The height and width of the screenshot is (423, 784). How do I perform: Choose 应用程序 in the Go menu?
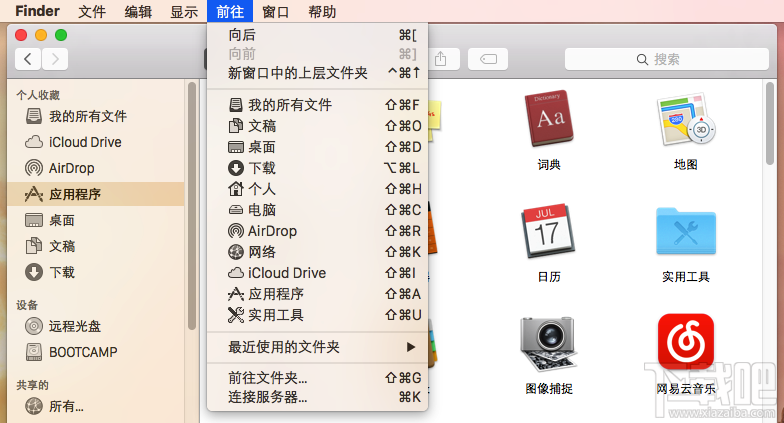[318, 294]
